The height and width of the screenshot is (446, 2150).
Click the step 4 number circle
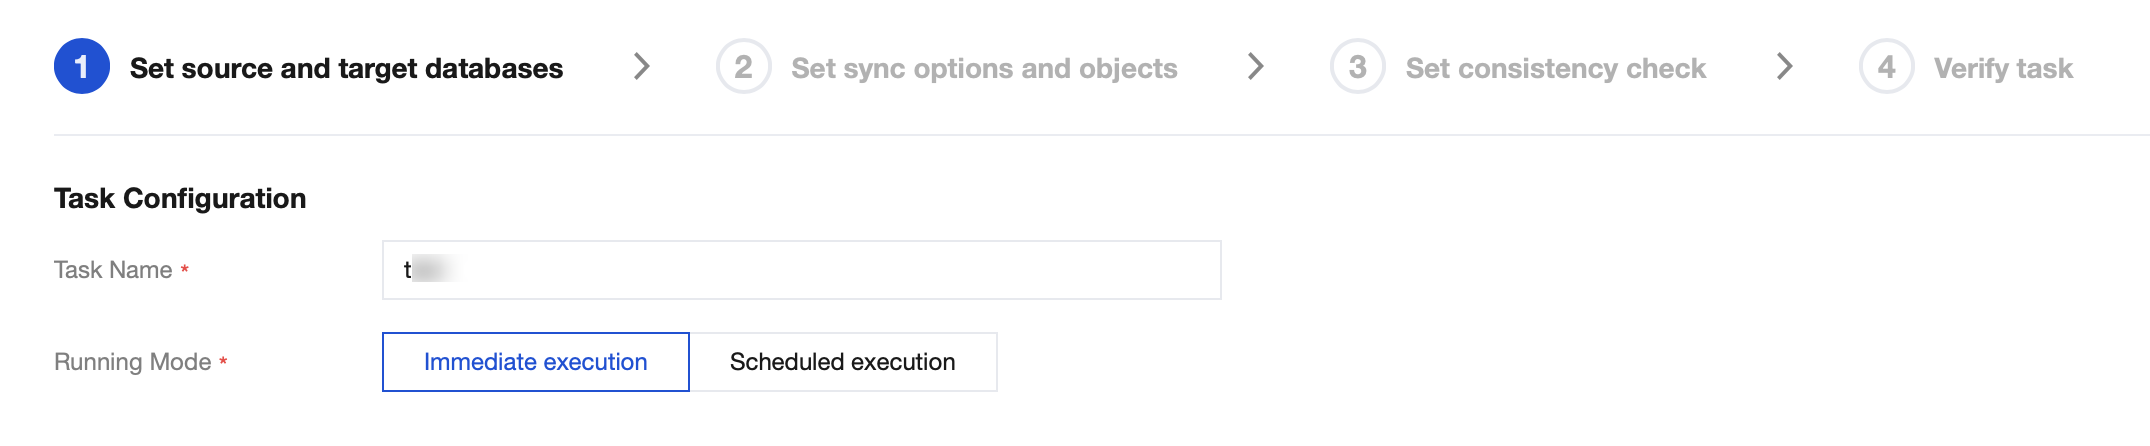(1886, 67)
